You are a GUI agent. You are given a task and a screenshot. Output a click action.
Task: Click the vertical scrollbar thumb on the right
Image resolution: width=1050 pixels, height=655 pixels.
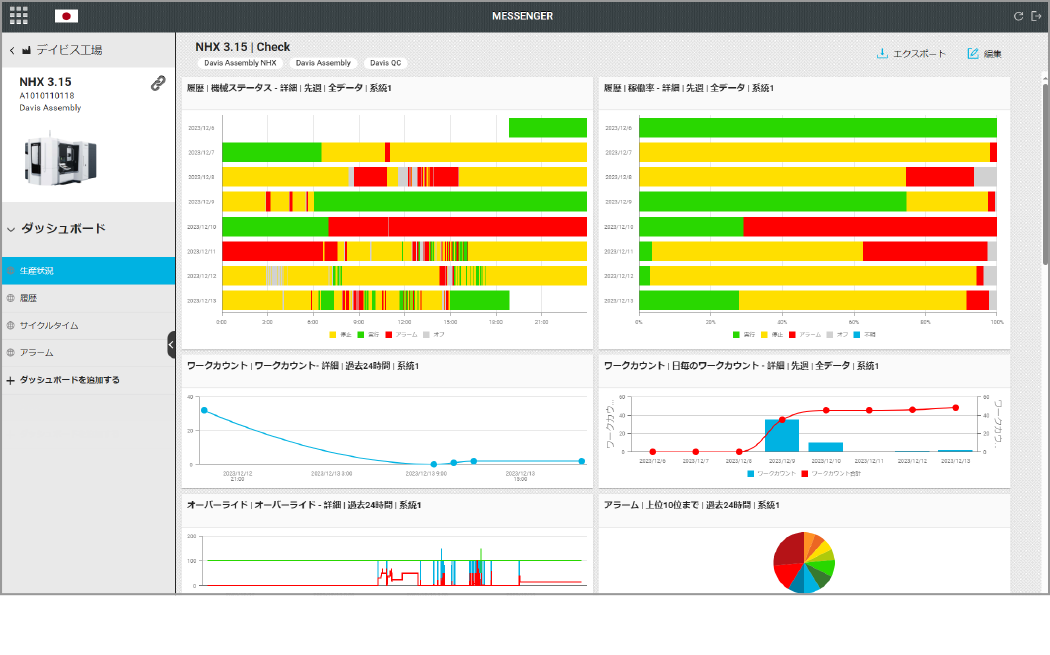tap(1045, 175)
